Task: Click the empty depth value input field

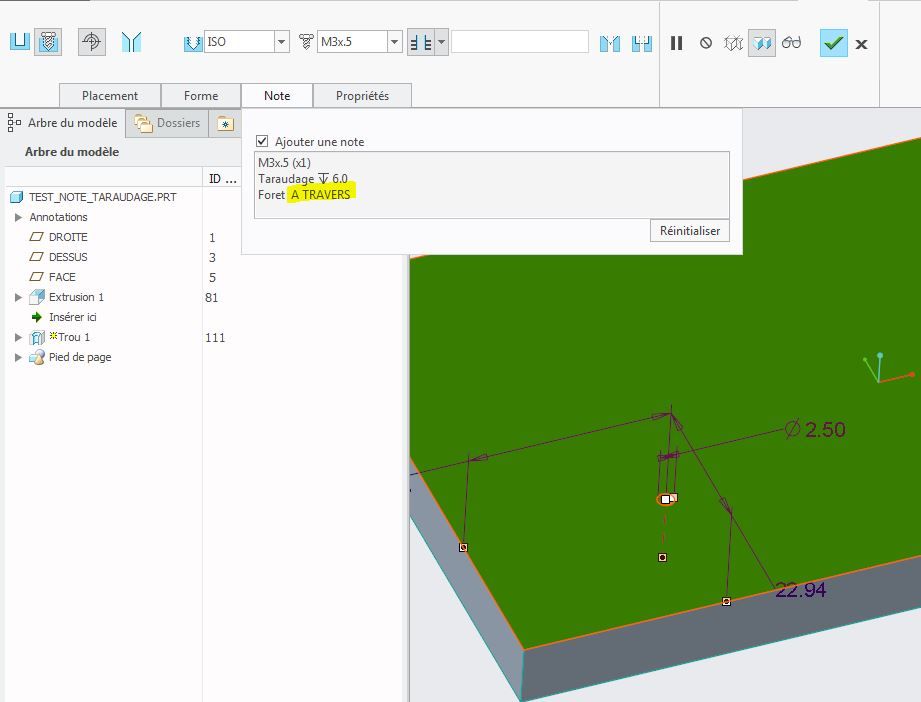Action: coord(519,42)
